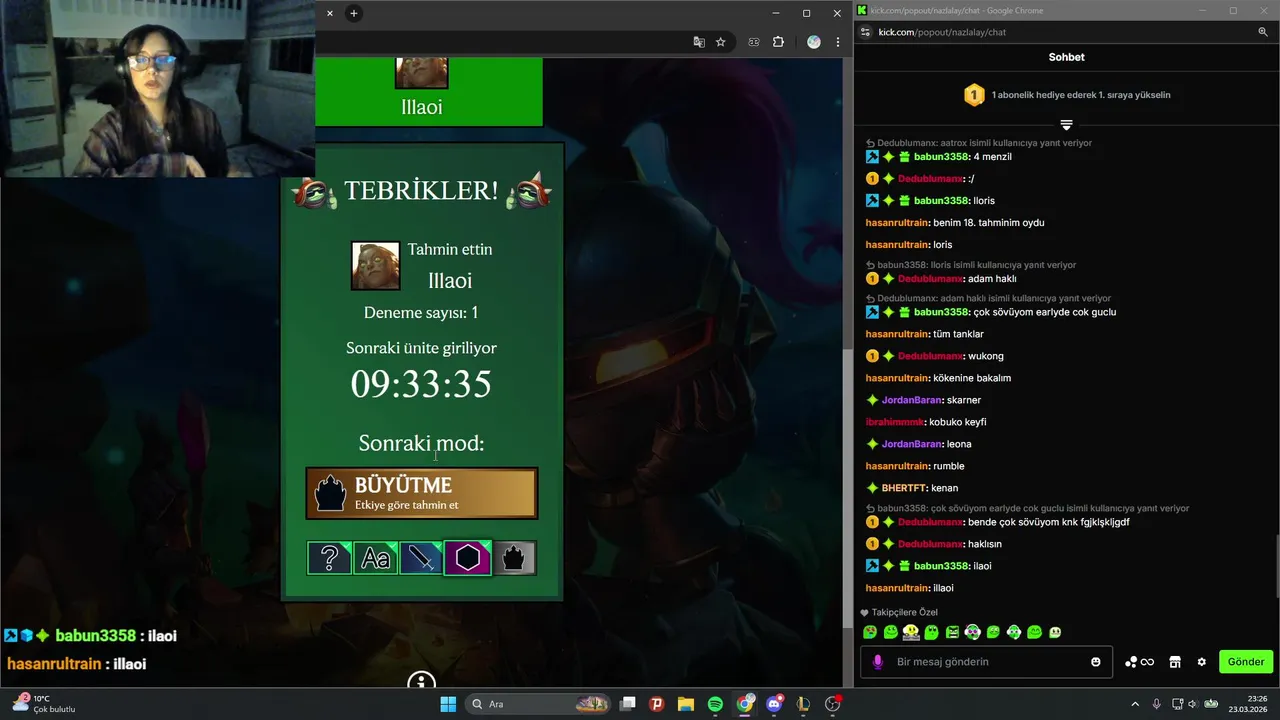This screenshot has width=1280, height=720.
Task: Open Windows Start menu
Action: (448, 704)
